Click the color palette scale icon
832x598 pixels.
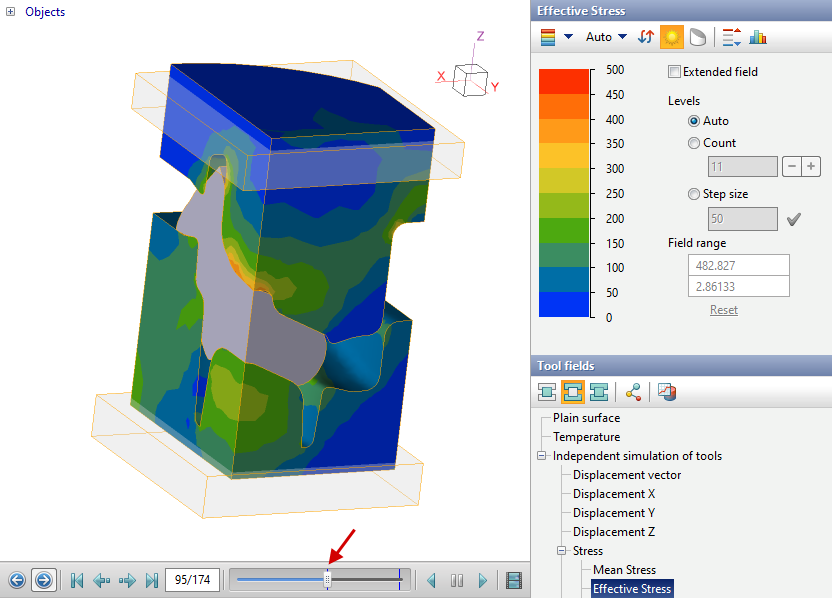pyautogui.click(x=548, y=37)
